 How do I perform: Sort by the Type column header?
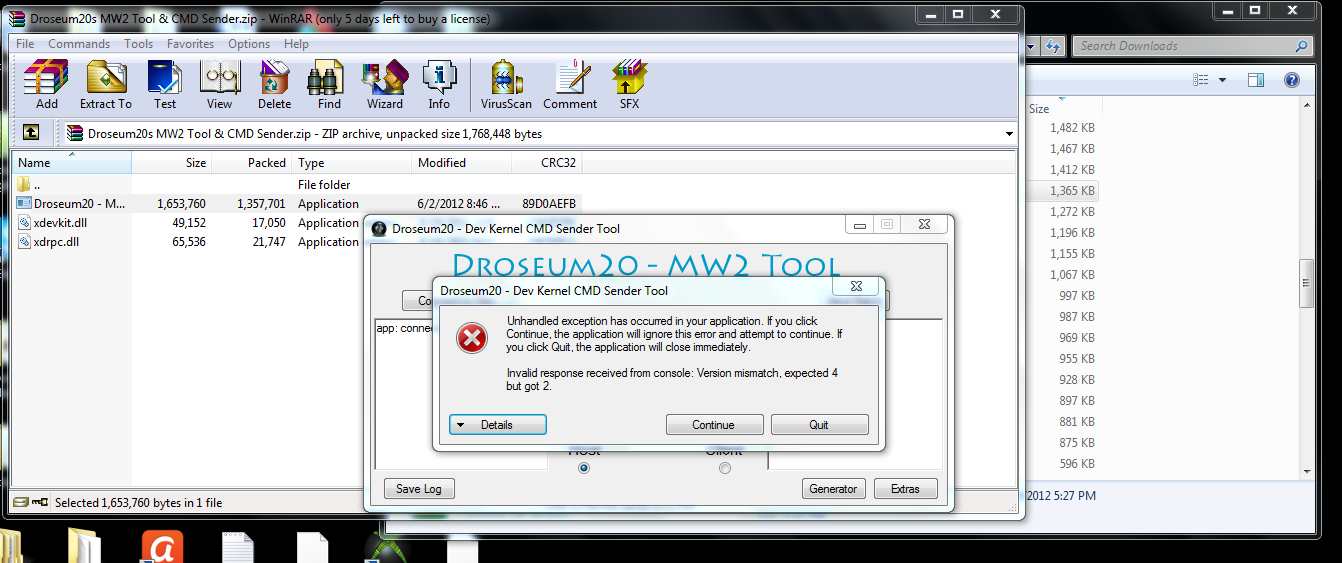tap(352, 163)
